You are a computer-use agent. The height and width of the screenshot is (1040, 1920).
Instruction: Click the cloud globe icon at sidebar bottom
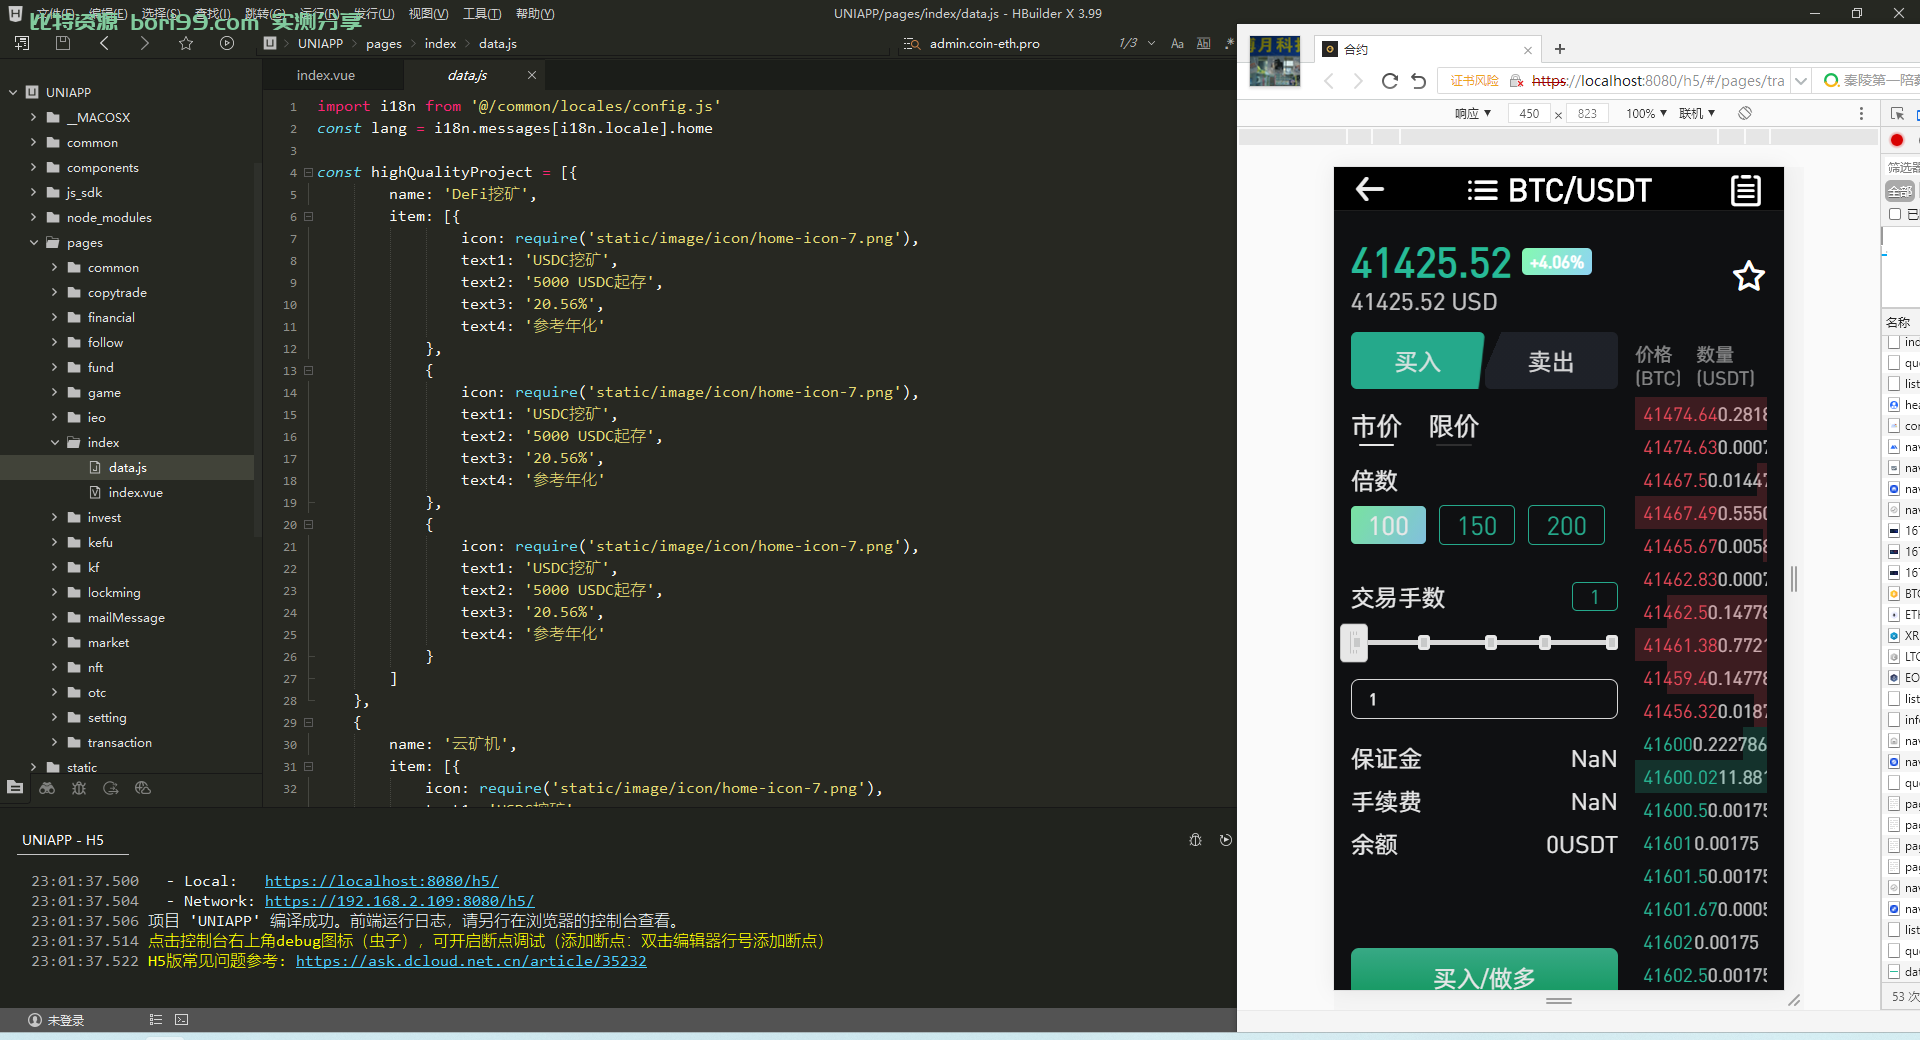(143, 788)
